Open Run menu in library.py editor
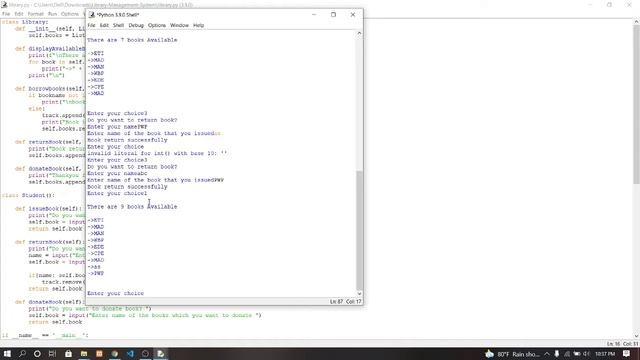The image size is (640, 360). coord(53,14)
